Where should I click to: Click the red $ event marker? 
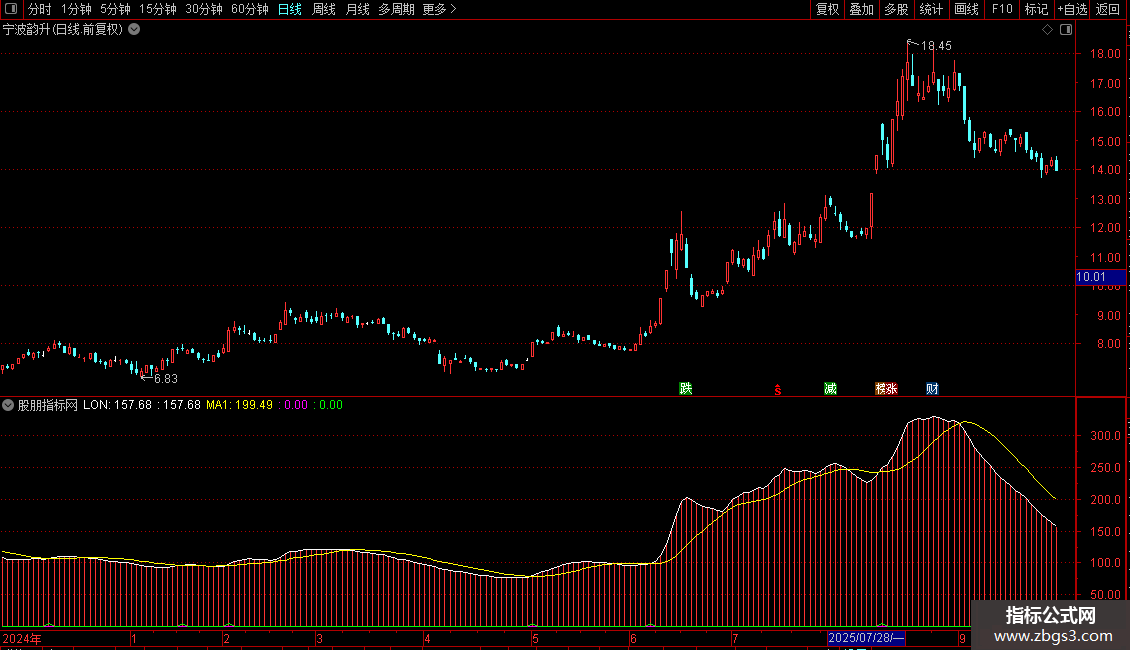pos(777,390)
